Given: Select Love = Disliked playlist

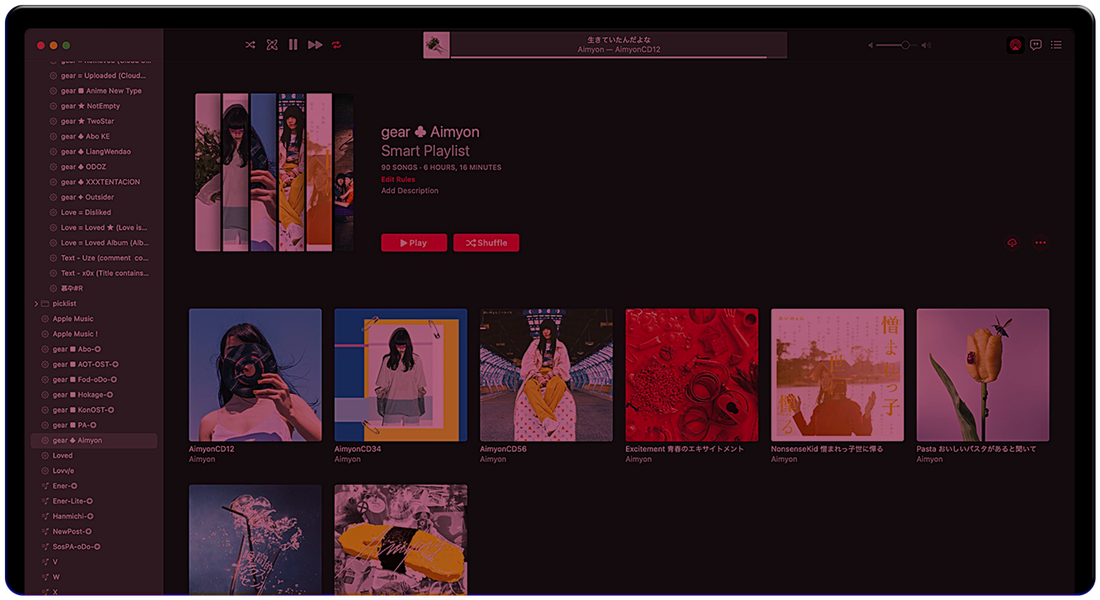Looking at the screenshot, I should tap(94, 213).
